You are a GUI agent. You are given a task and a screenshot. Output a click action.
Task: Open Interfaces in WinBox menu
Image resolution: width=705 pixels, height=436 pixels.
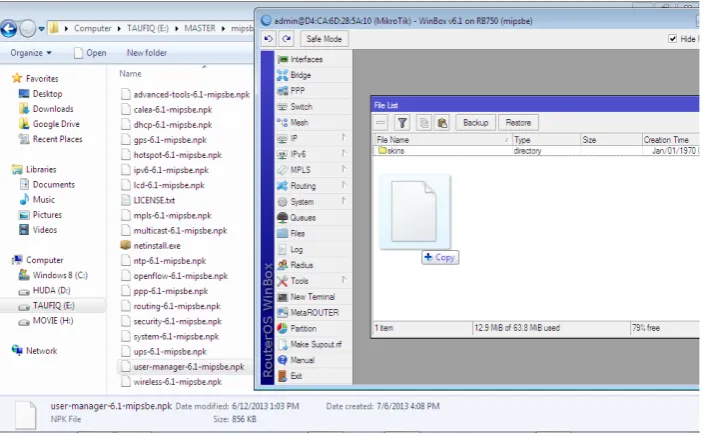coord(306,59)
